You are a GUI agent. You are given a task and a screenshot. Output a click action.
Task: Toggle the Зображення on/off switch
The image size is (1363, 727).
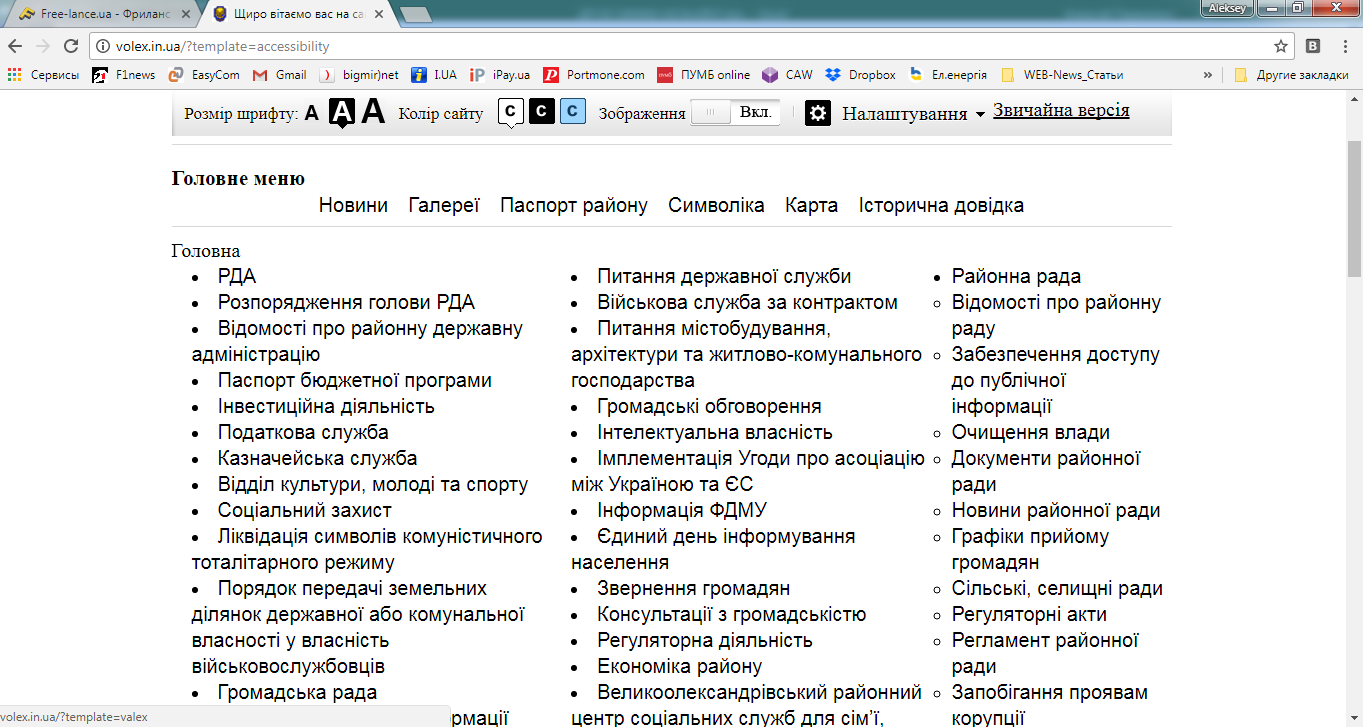[x=736, y=113]
